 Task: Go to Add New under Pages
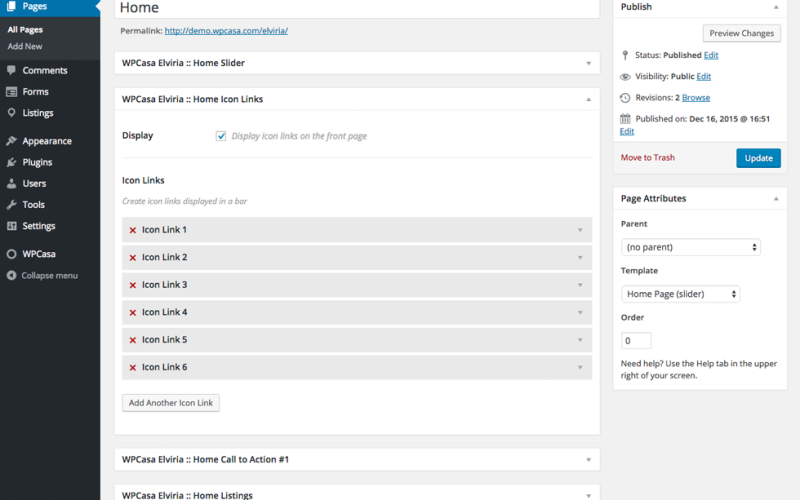point(25,47)
